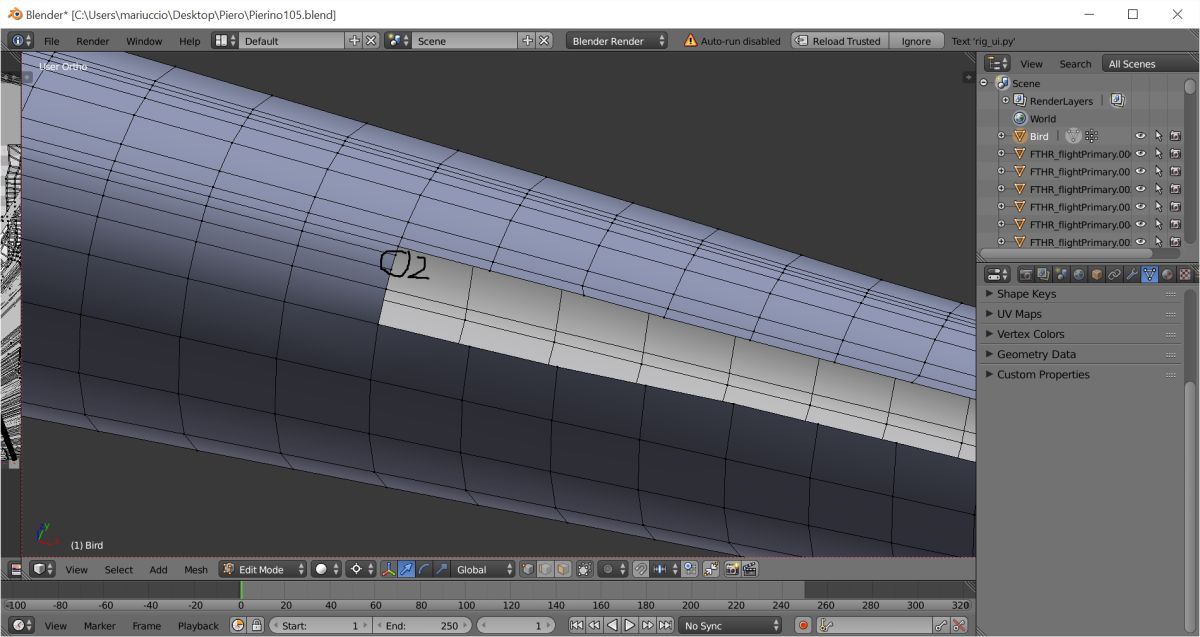Enable vertex select mode
This screenshot has height=637, width=1200.
(x=528, y=569)
